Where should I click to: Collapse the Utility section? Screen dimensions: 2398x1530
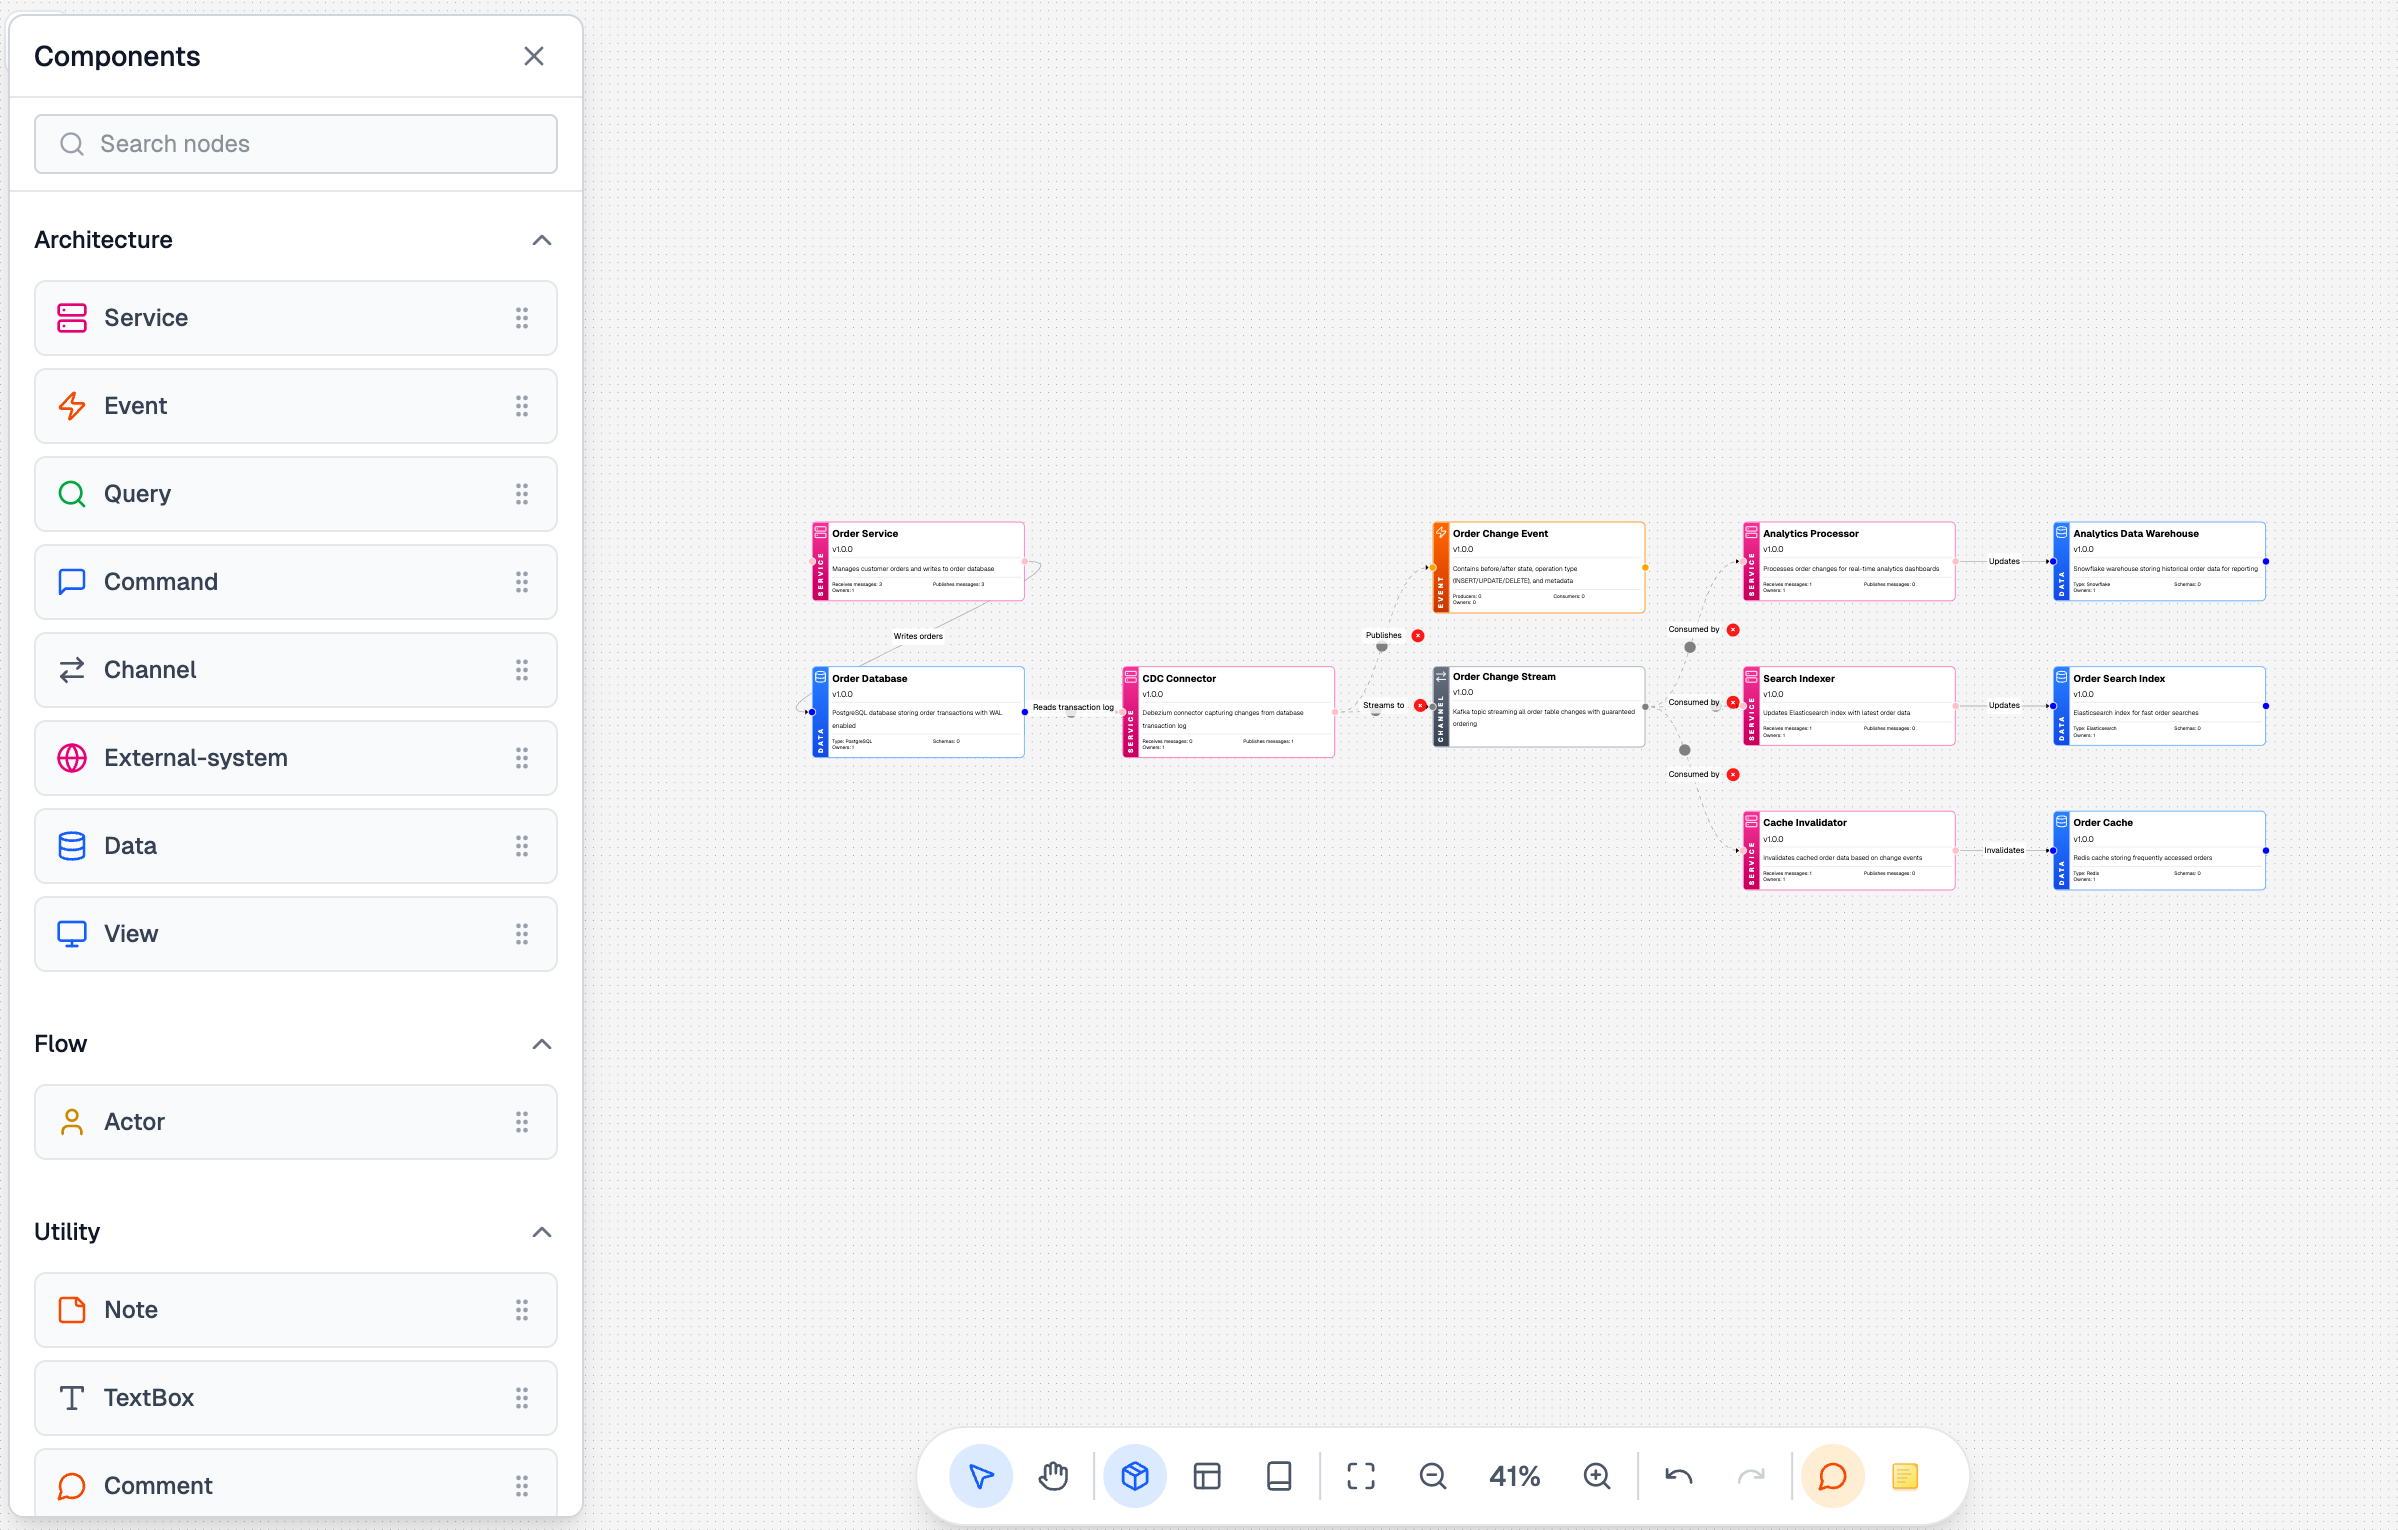(542, 1231)
